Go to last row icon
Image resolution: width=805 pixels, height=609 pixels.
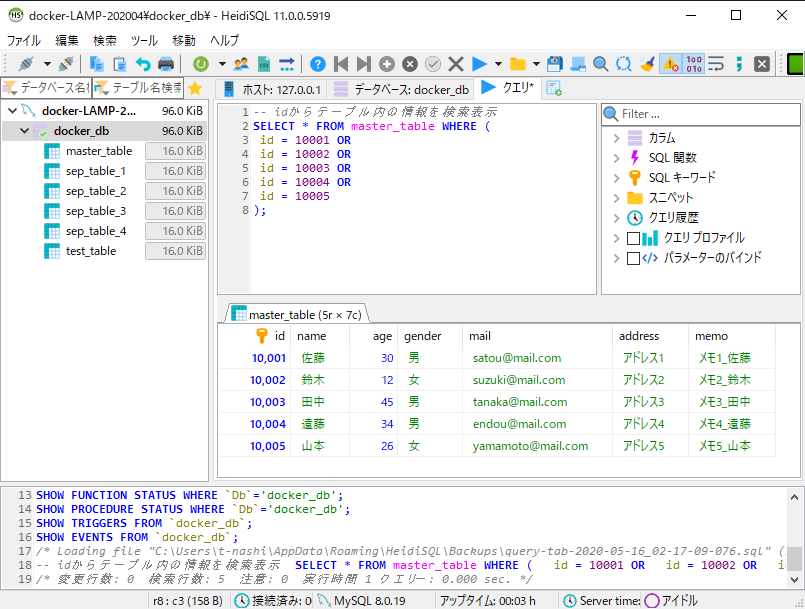tap(363, 64)
